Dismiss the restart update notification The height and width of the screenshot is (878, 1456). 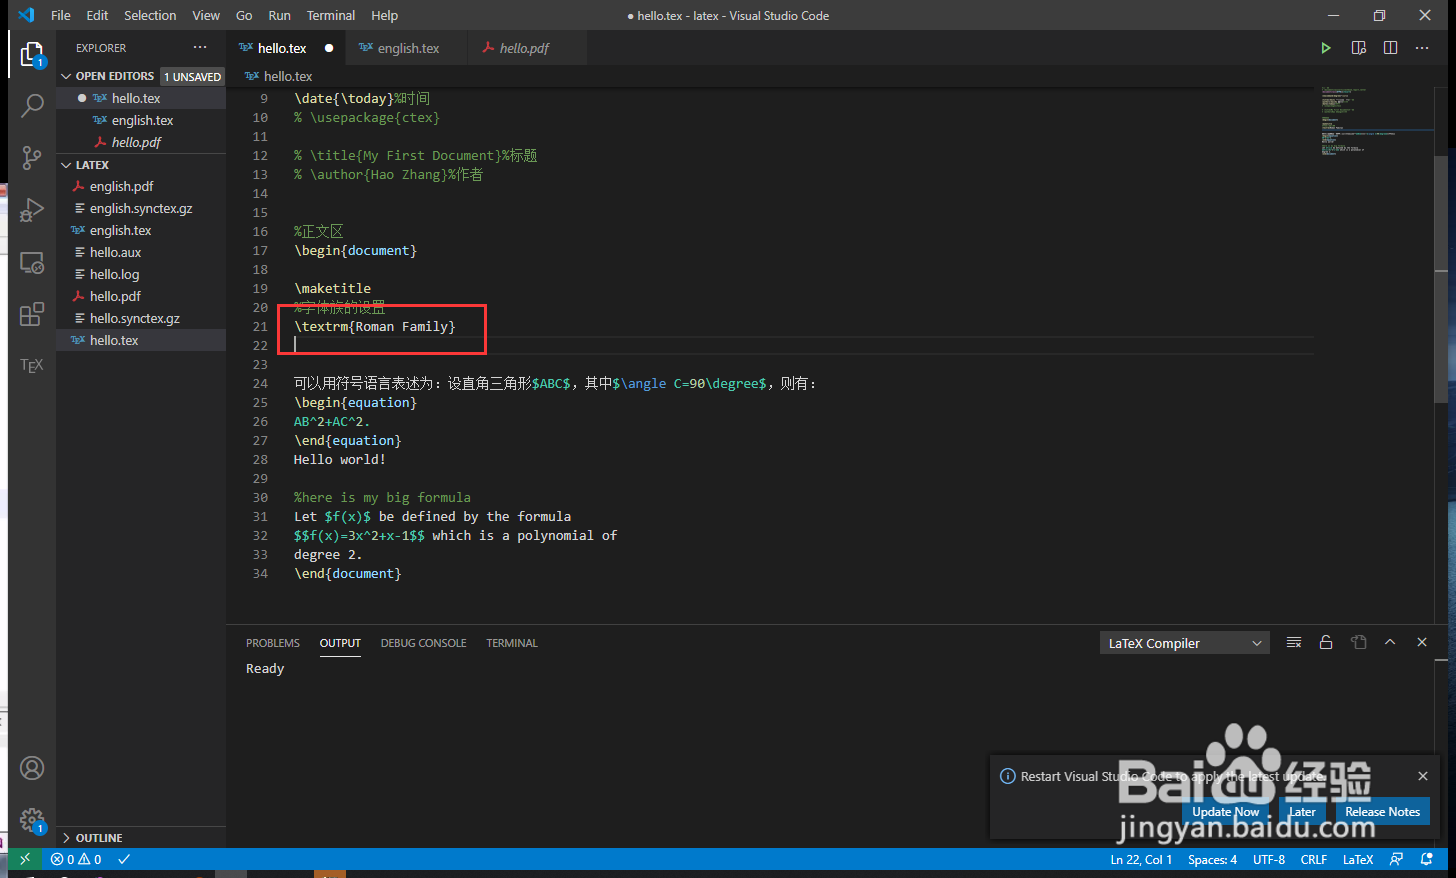(x=1423, y=776)
